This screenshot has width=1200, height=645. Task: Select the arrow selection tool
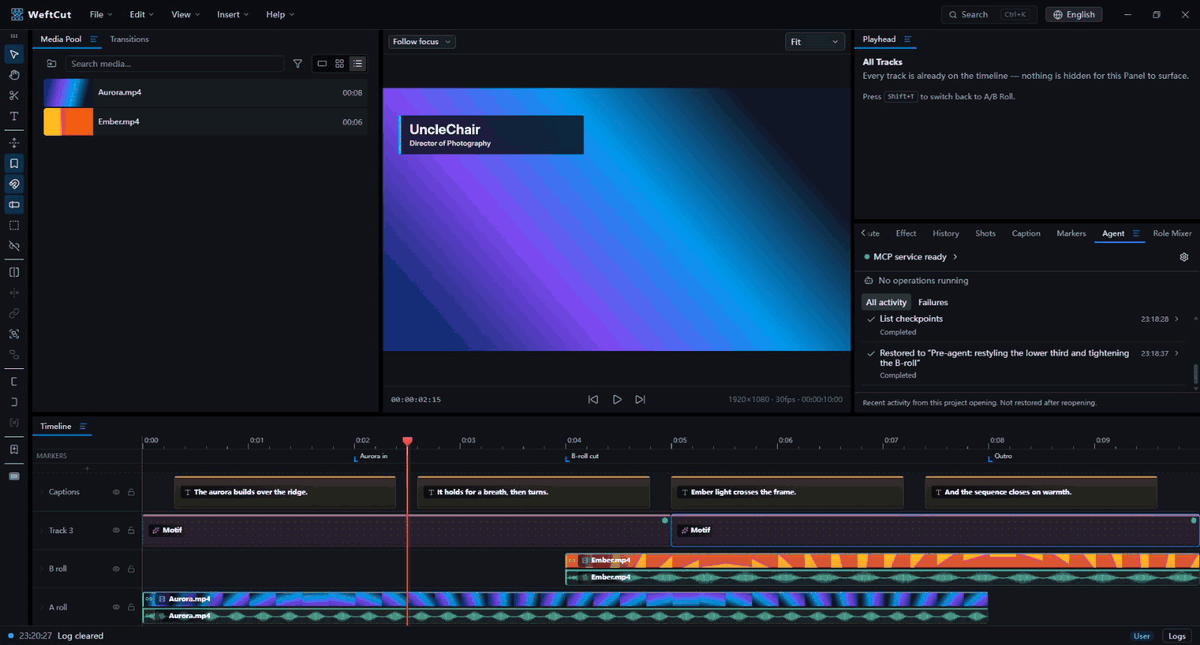pyautogui.click(x=14, y=53)
